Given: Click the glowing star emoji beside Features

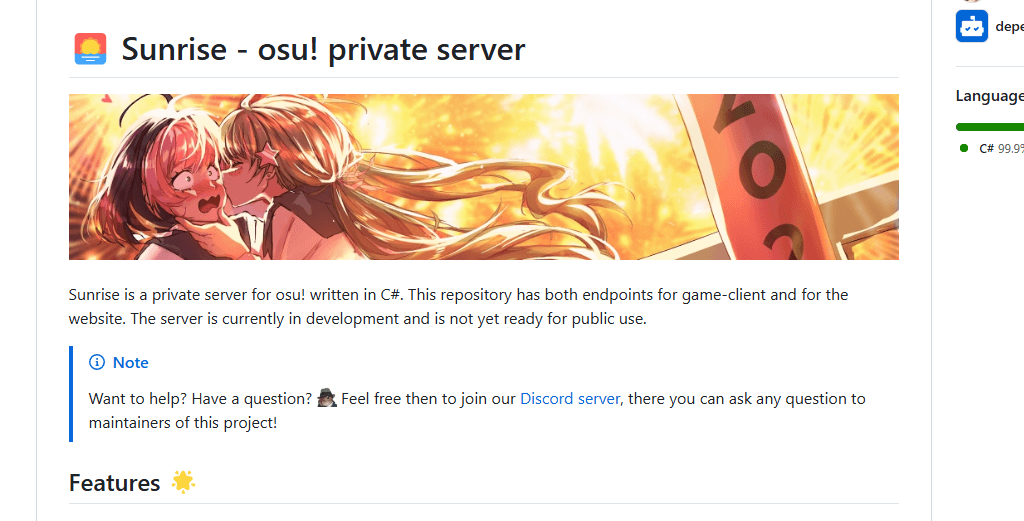Looking at the screenshot, I should (183, 482).
